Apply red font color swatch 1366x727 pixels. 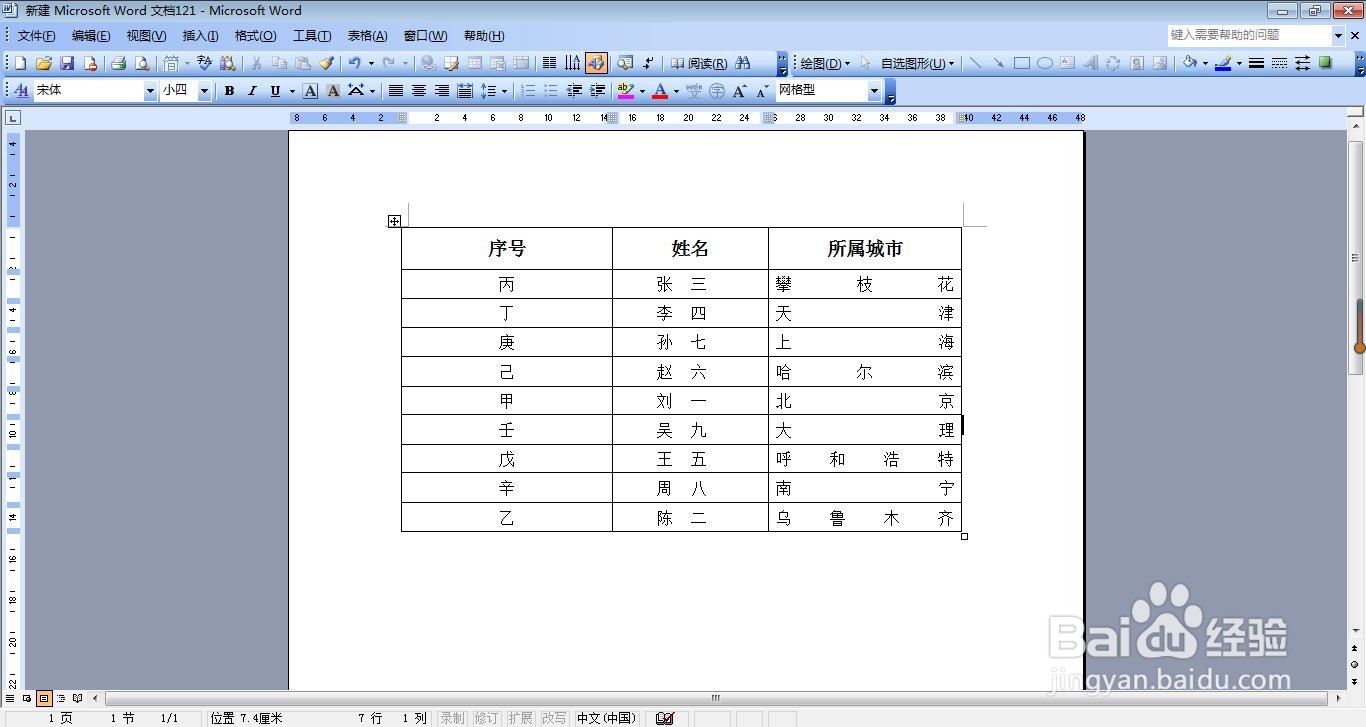[659, 90]
